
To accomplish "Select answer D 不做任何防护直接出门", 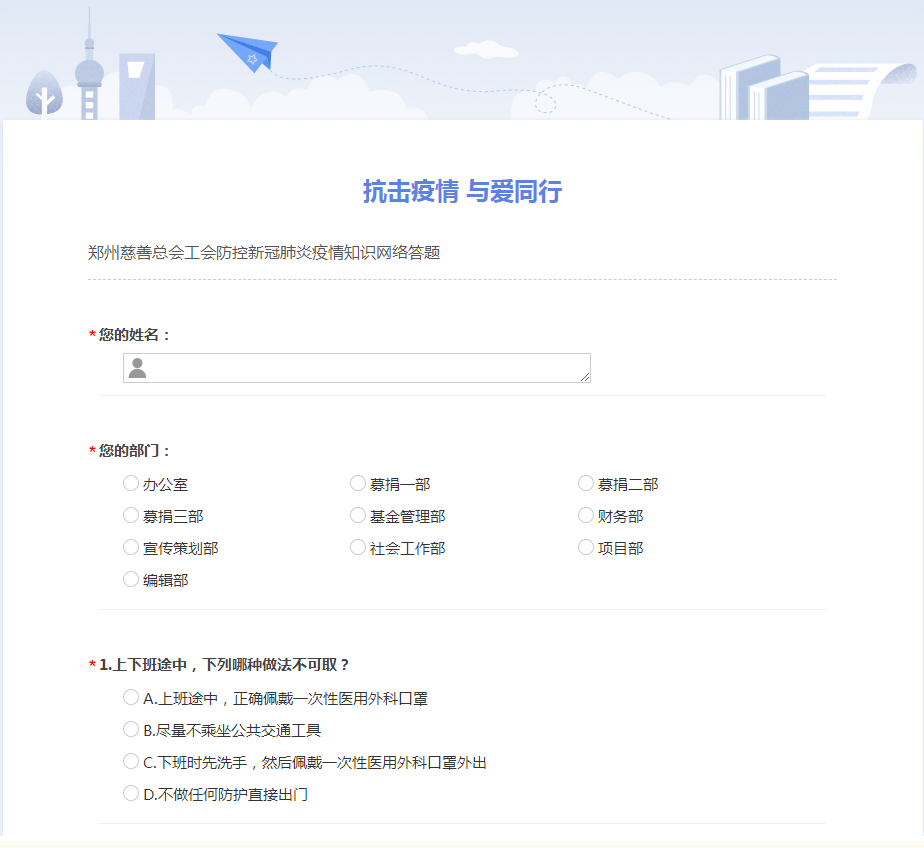I will (131, 794).
